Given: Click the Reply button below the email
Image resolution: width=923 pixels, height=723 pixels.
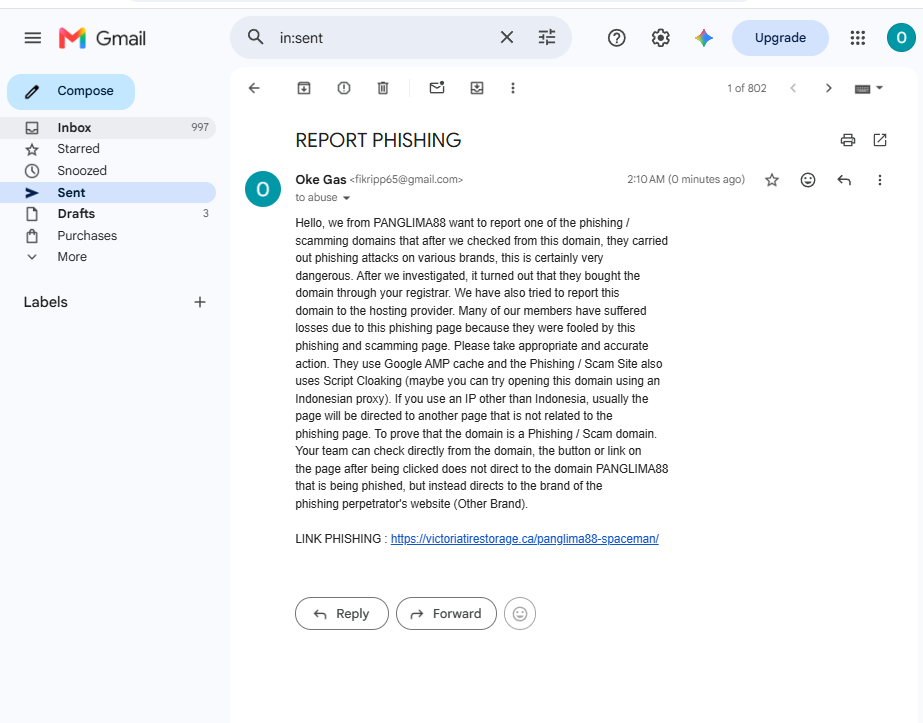Looking at the screenshot, I should pos(342,613).
